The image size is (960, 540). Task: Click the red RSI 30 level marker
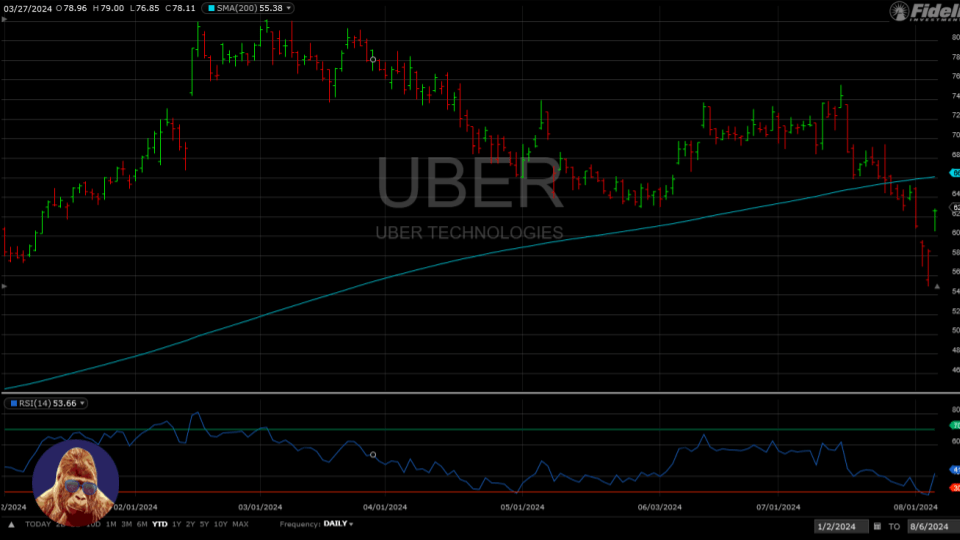point(955,487)
